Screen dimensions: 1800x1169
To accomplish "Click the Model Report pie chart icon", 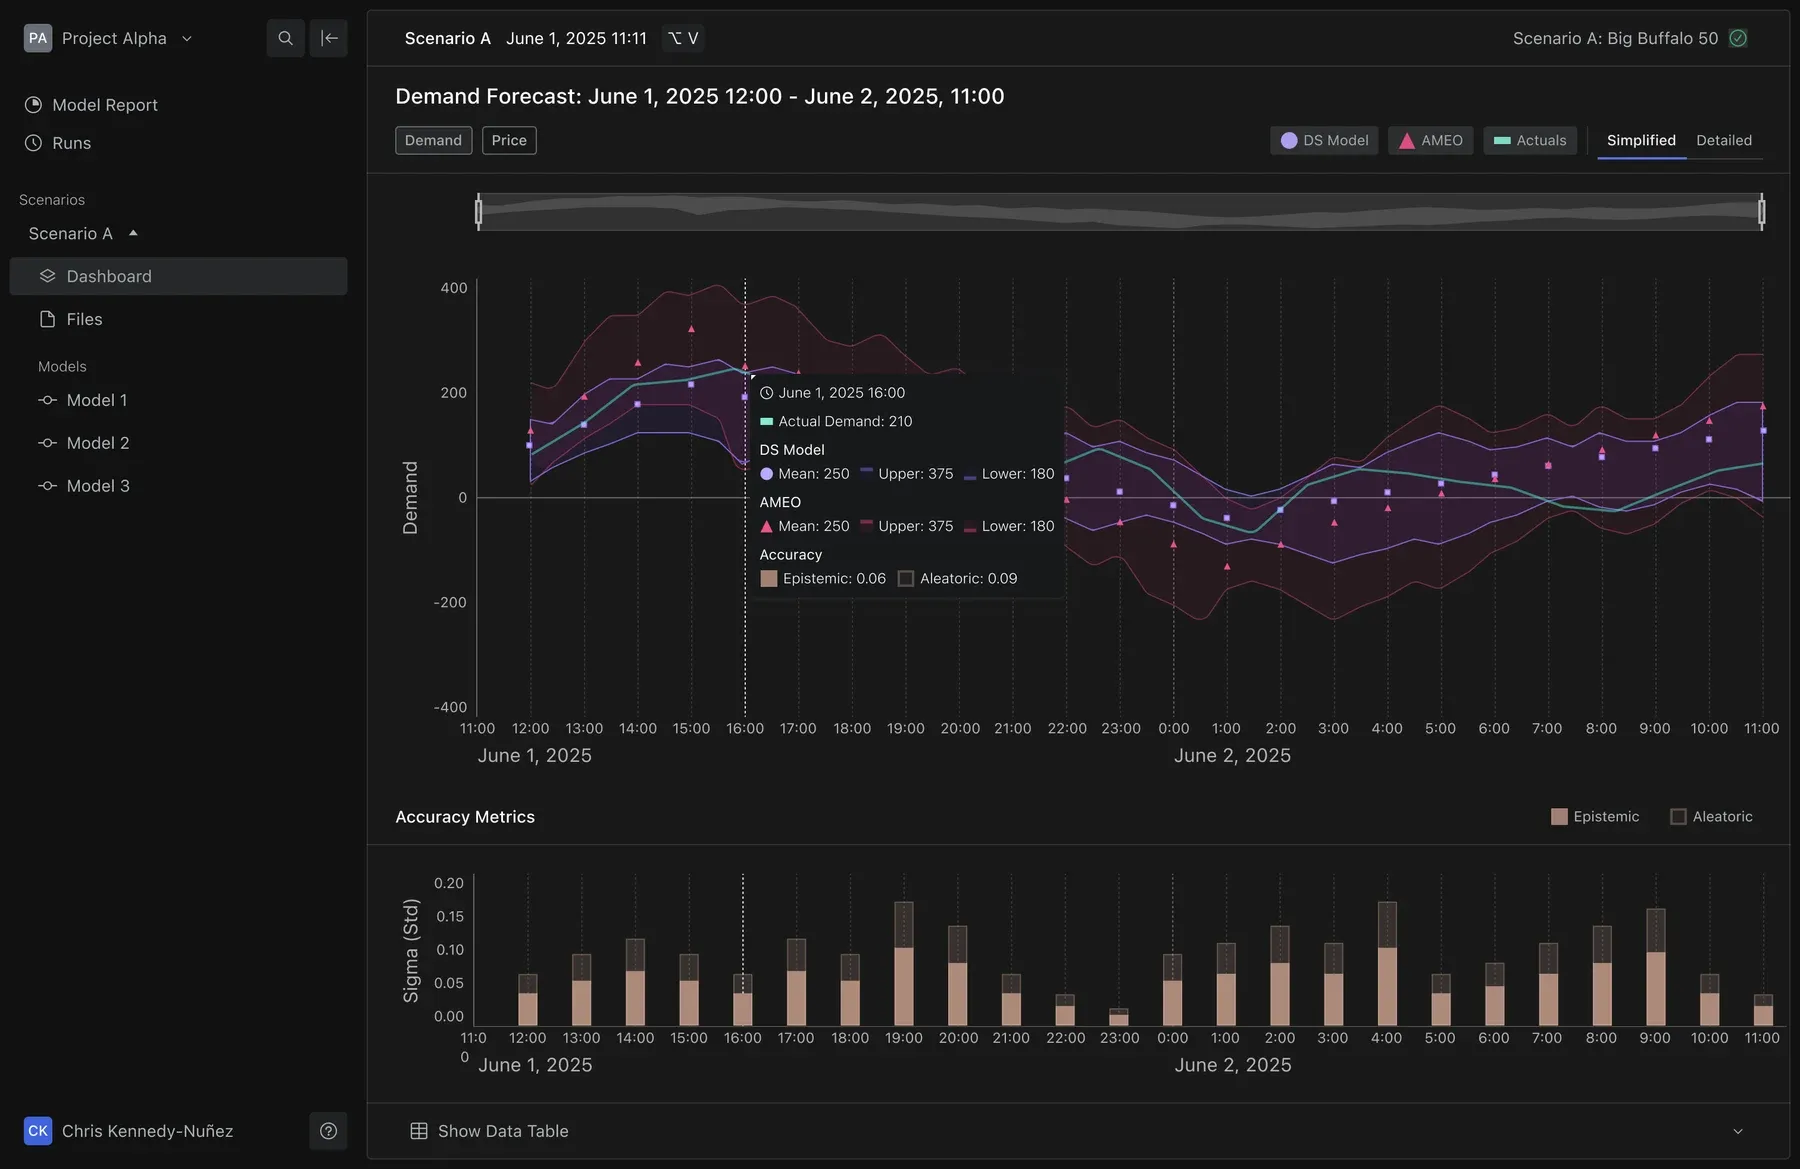I will pyautogui.click(x=33, y=105).
